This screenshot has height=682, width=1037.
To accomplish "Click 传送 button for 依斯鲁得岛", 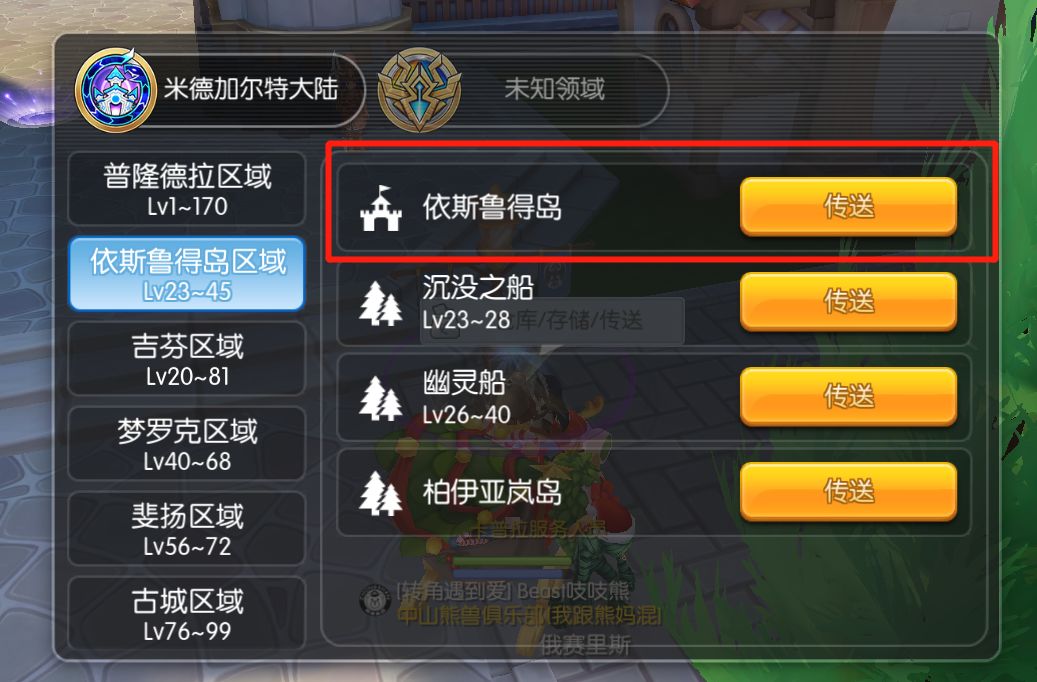I will coord(848,206).
